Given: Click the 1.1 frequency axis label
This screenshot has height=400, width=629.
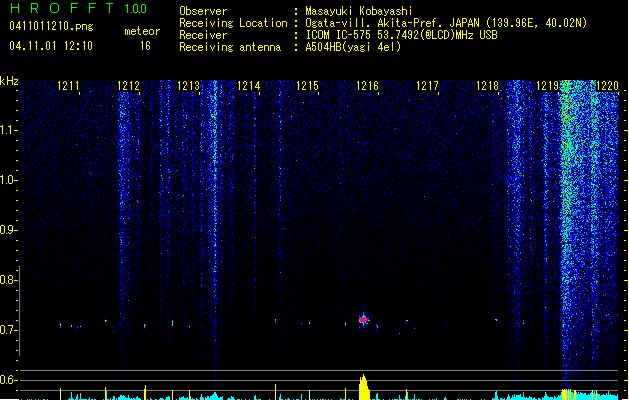Looking at the screenshot, I should (8, 130).
